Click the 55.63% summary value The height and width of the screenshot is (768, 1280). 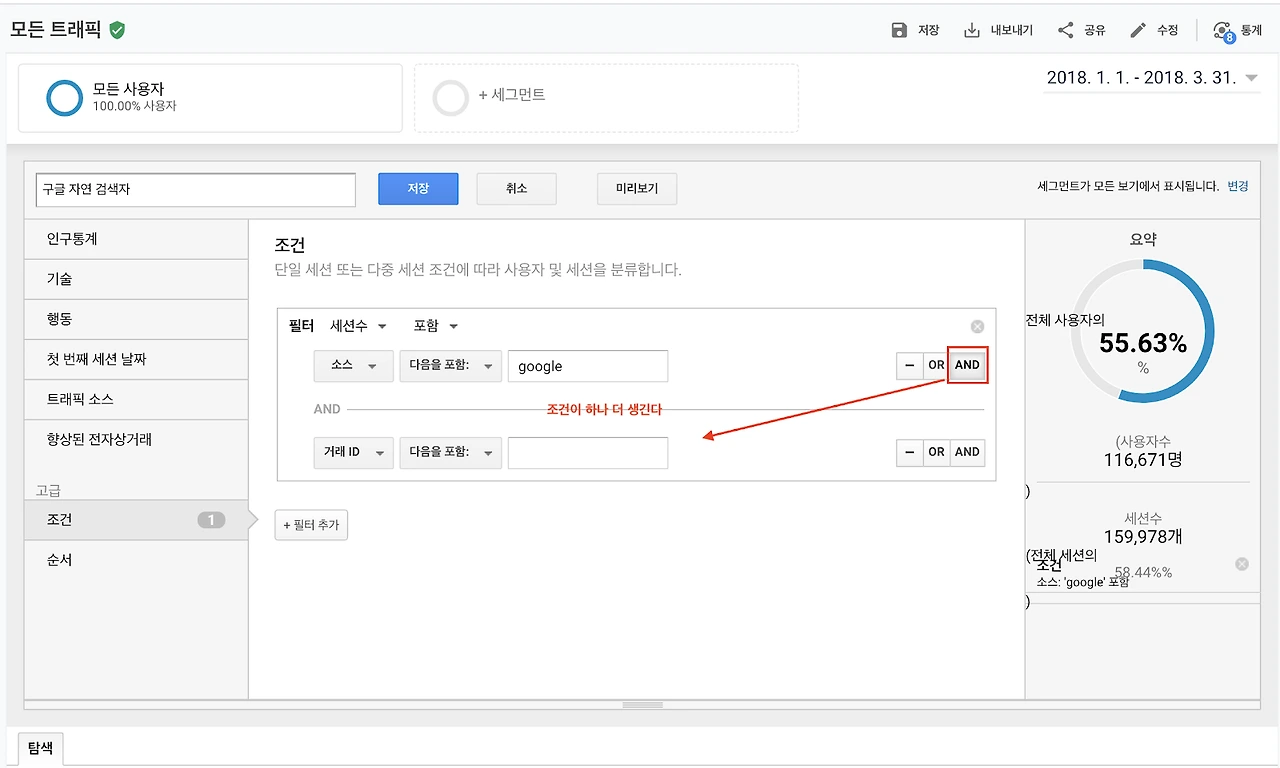[1143, 344]
